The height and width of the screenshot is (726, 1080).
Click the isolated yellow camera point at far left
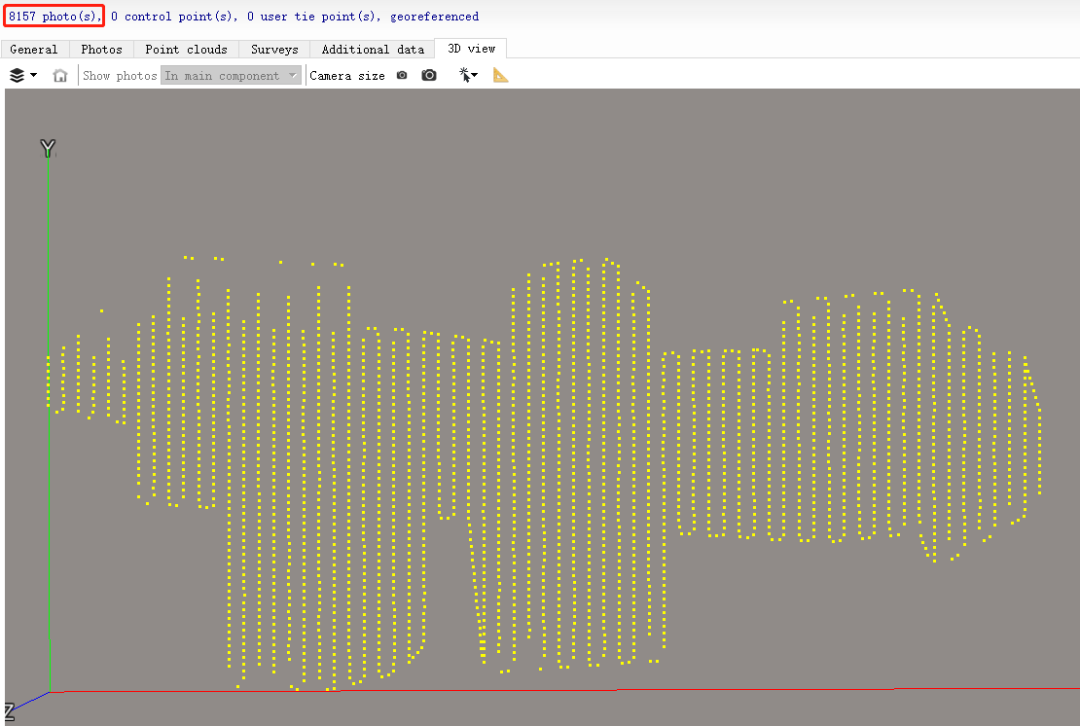click(x=101, y=311)
